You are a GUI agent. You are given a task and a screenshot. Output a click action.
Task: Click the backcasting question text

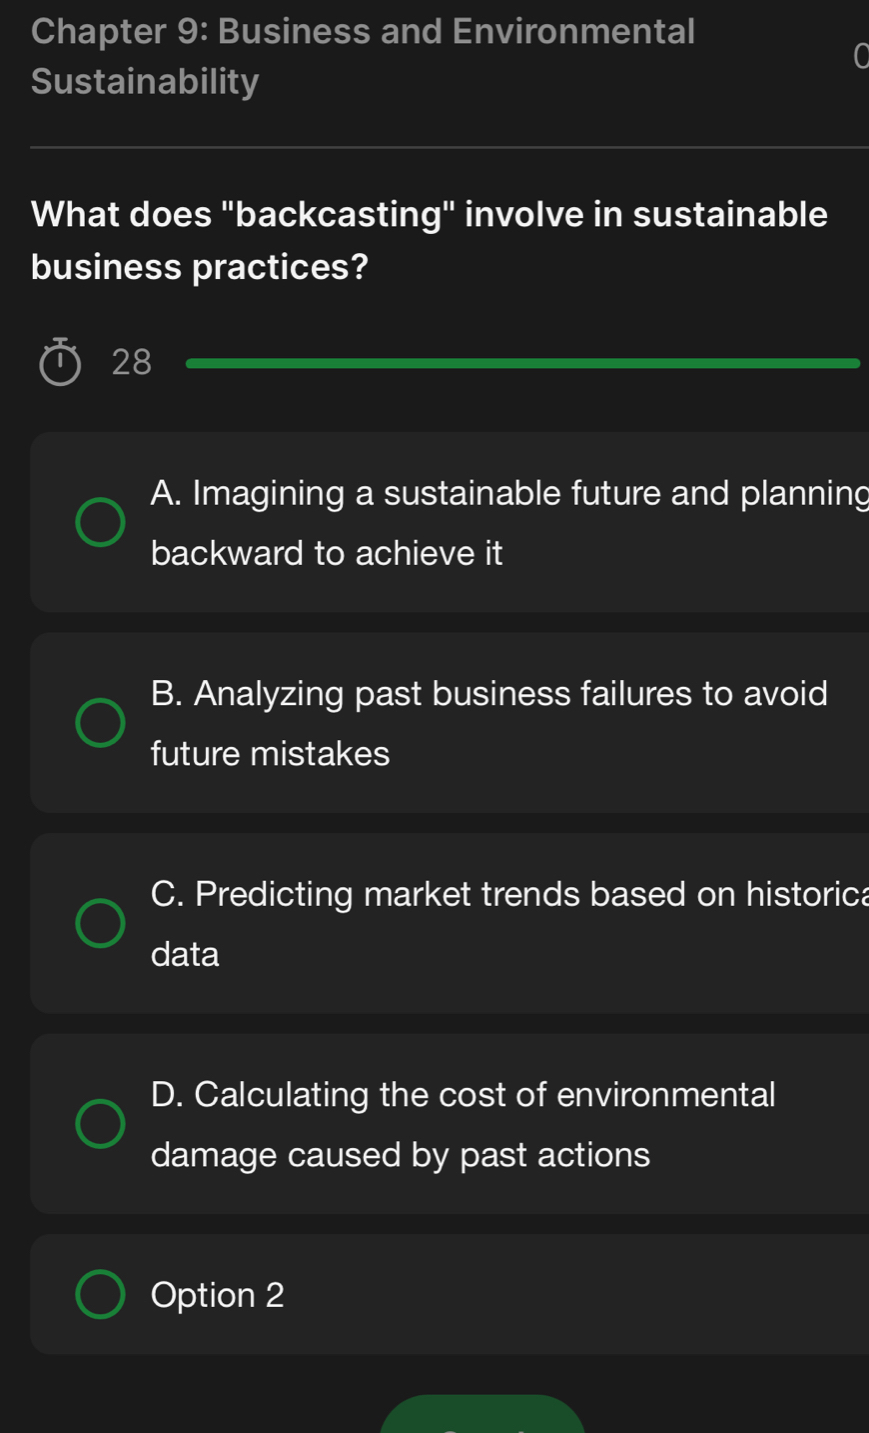click(x=429, y=240)
